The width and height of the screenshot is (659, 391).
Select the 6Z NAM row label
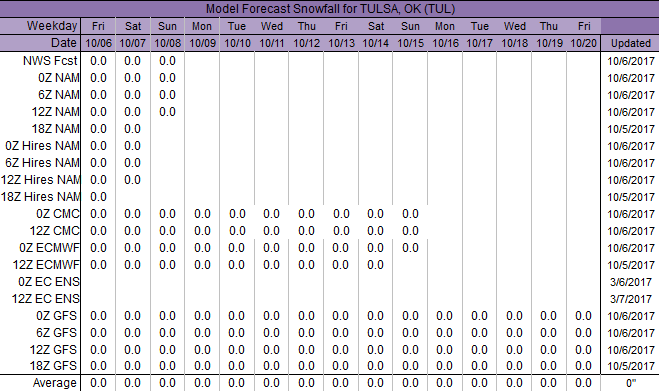[58, 95]
